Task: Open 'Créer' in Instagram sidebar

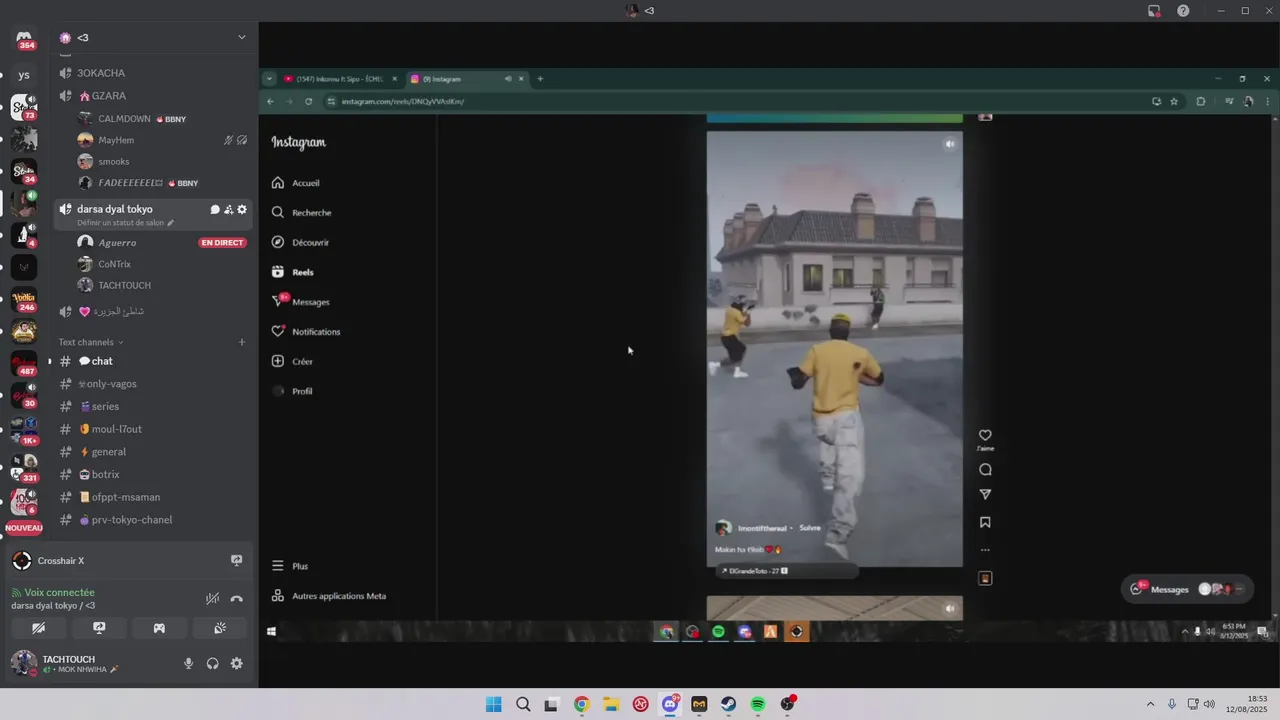Action: pos(292,361)
